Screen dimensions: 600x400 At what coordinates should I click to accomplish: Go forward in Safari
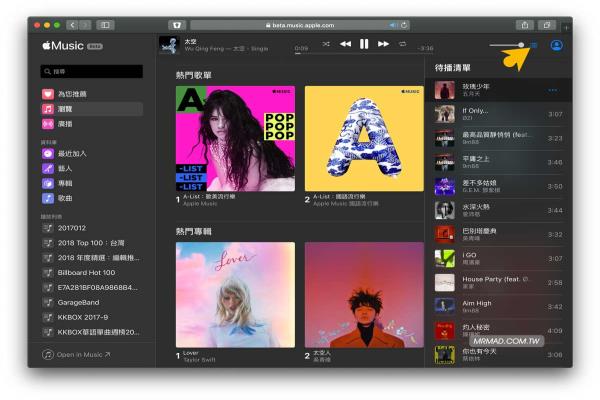point(85,25)
